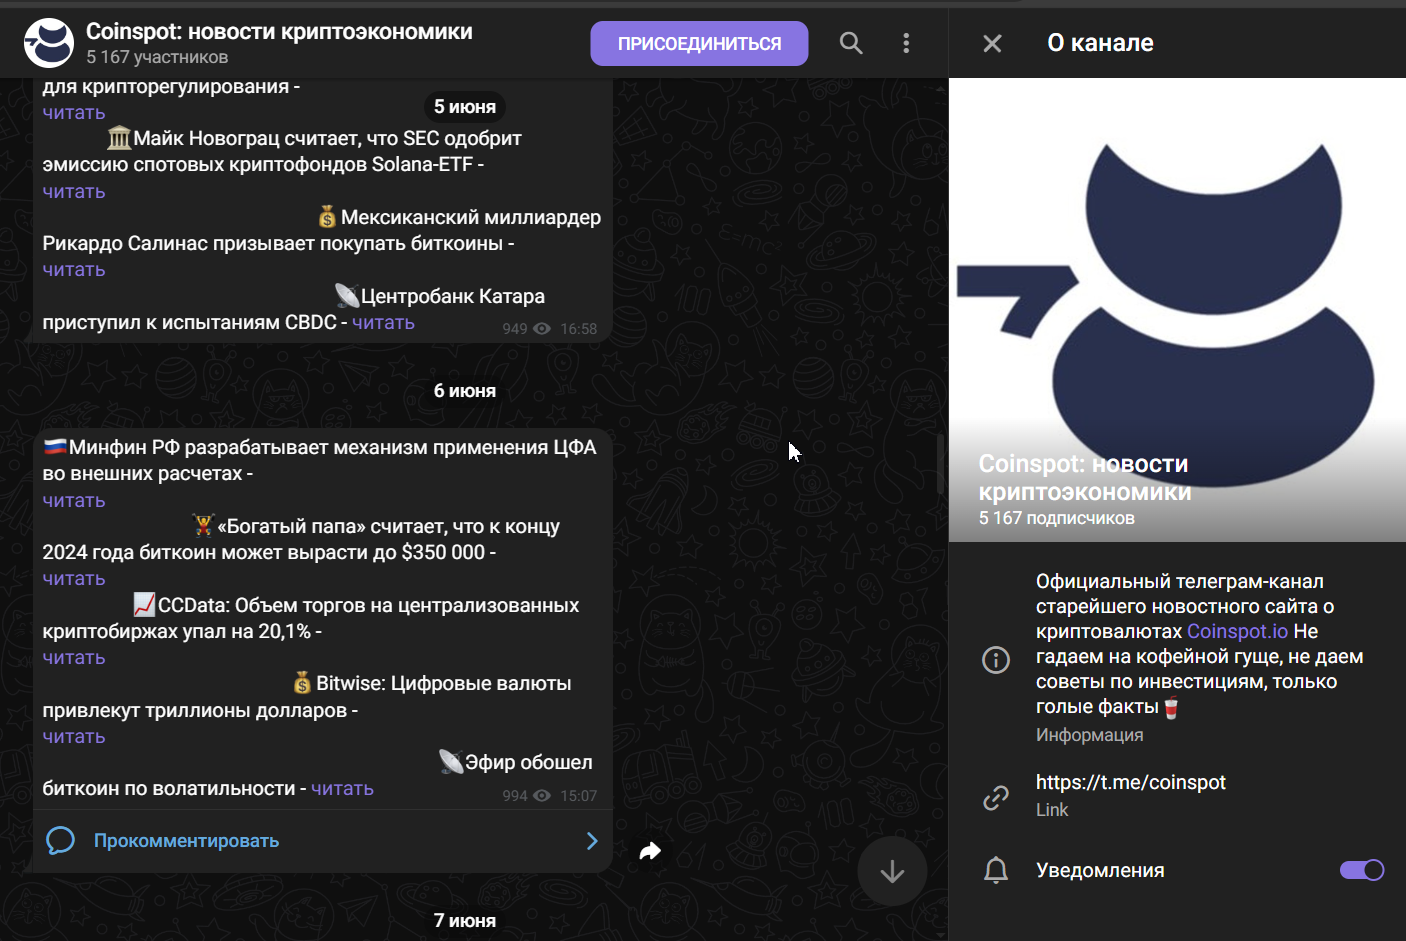Click the comment bubble icon

(60, 841)
